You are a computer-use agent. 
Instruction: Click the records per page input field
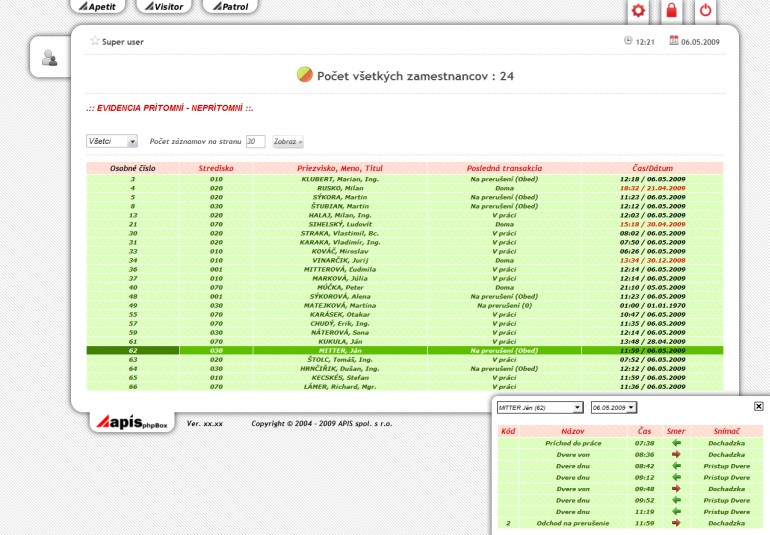(255, 142)
